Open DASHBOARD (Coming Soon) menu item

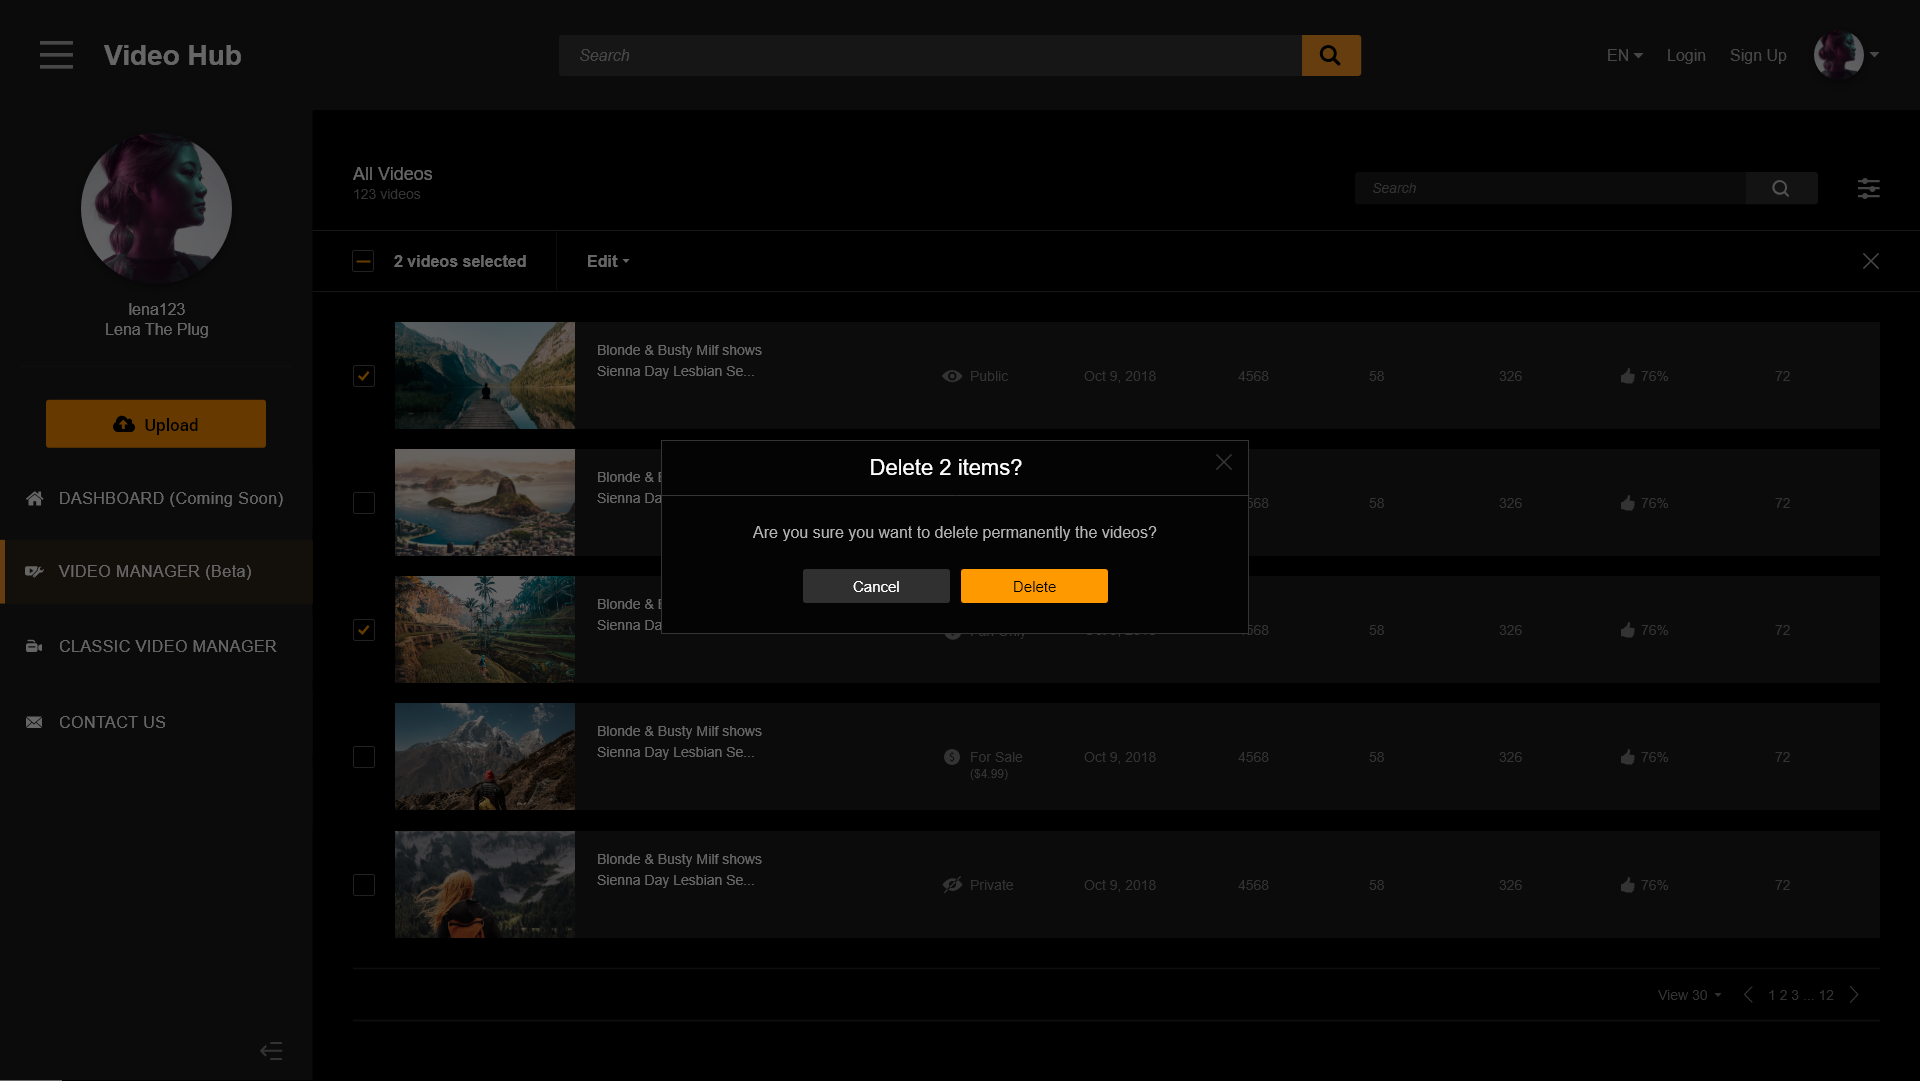click(x=156, y=498)
